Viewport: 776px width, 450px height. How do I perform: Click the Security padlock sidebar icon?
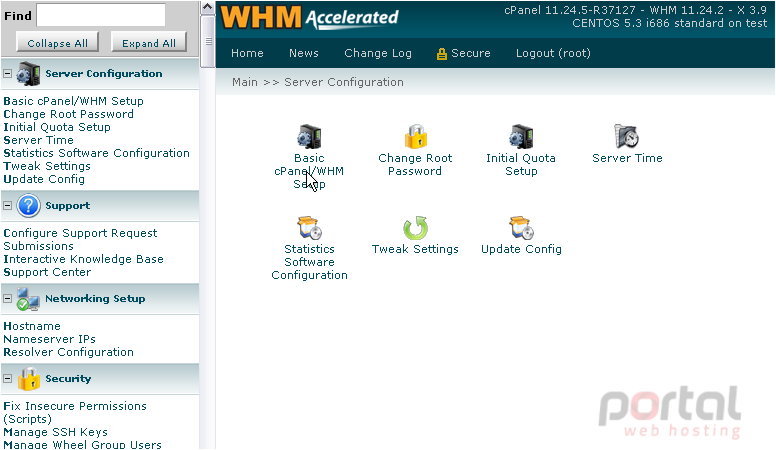(x=29, y=379)
